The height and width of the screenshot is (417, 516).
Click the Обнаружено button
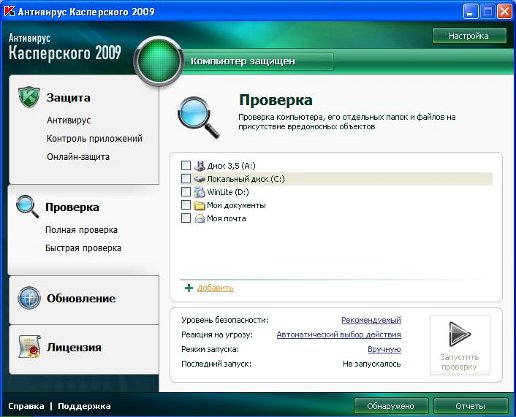(x=391, y=406)
